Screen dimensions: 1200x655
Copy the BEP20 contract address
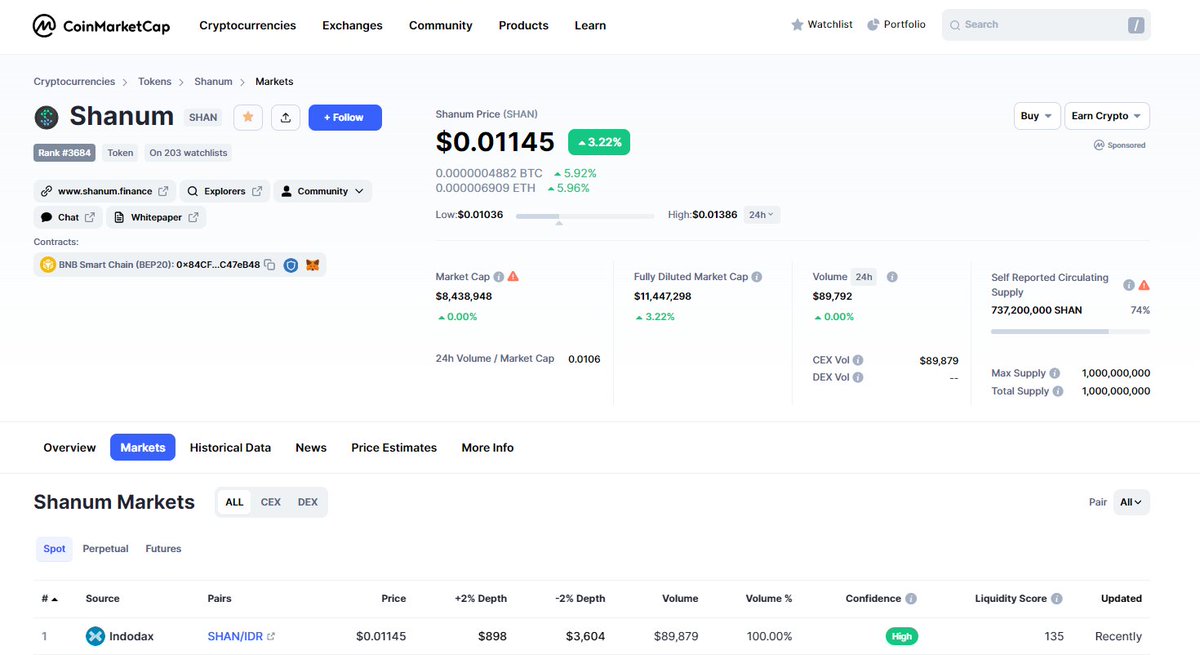tap(270, 265)
